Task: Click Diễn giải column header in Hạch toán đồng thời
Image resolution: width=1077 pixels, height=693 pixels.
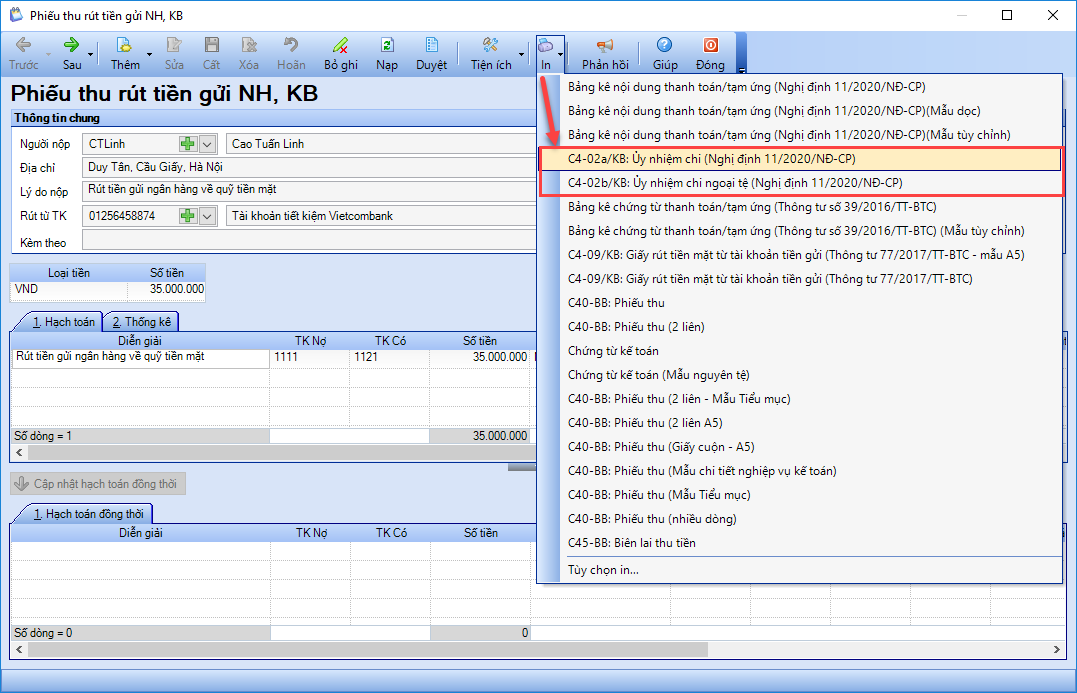Action: (141, 533)
